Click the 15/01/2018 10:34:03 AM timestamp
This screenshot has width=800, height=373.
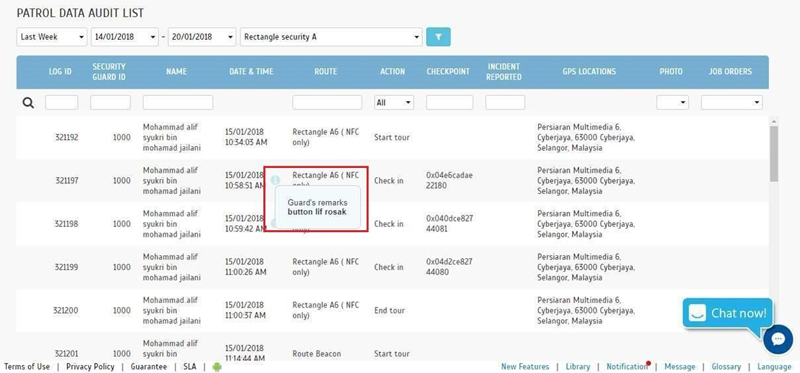(x=246, y=137)
